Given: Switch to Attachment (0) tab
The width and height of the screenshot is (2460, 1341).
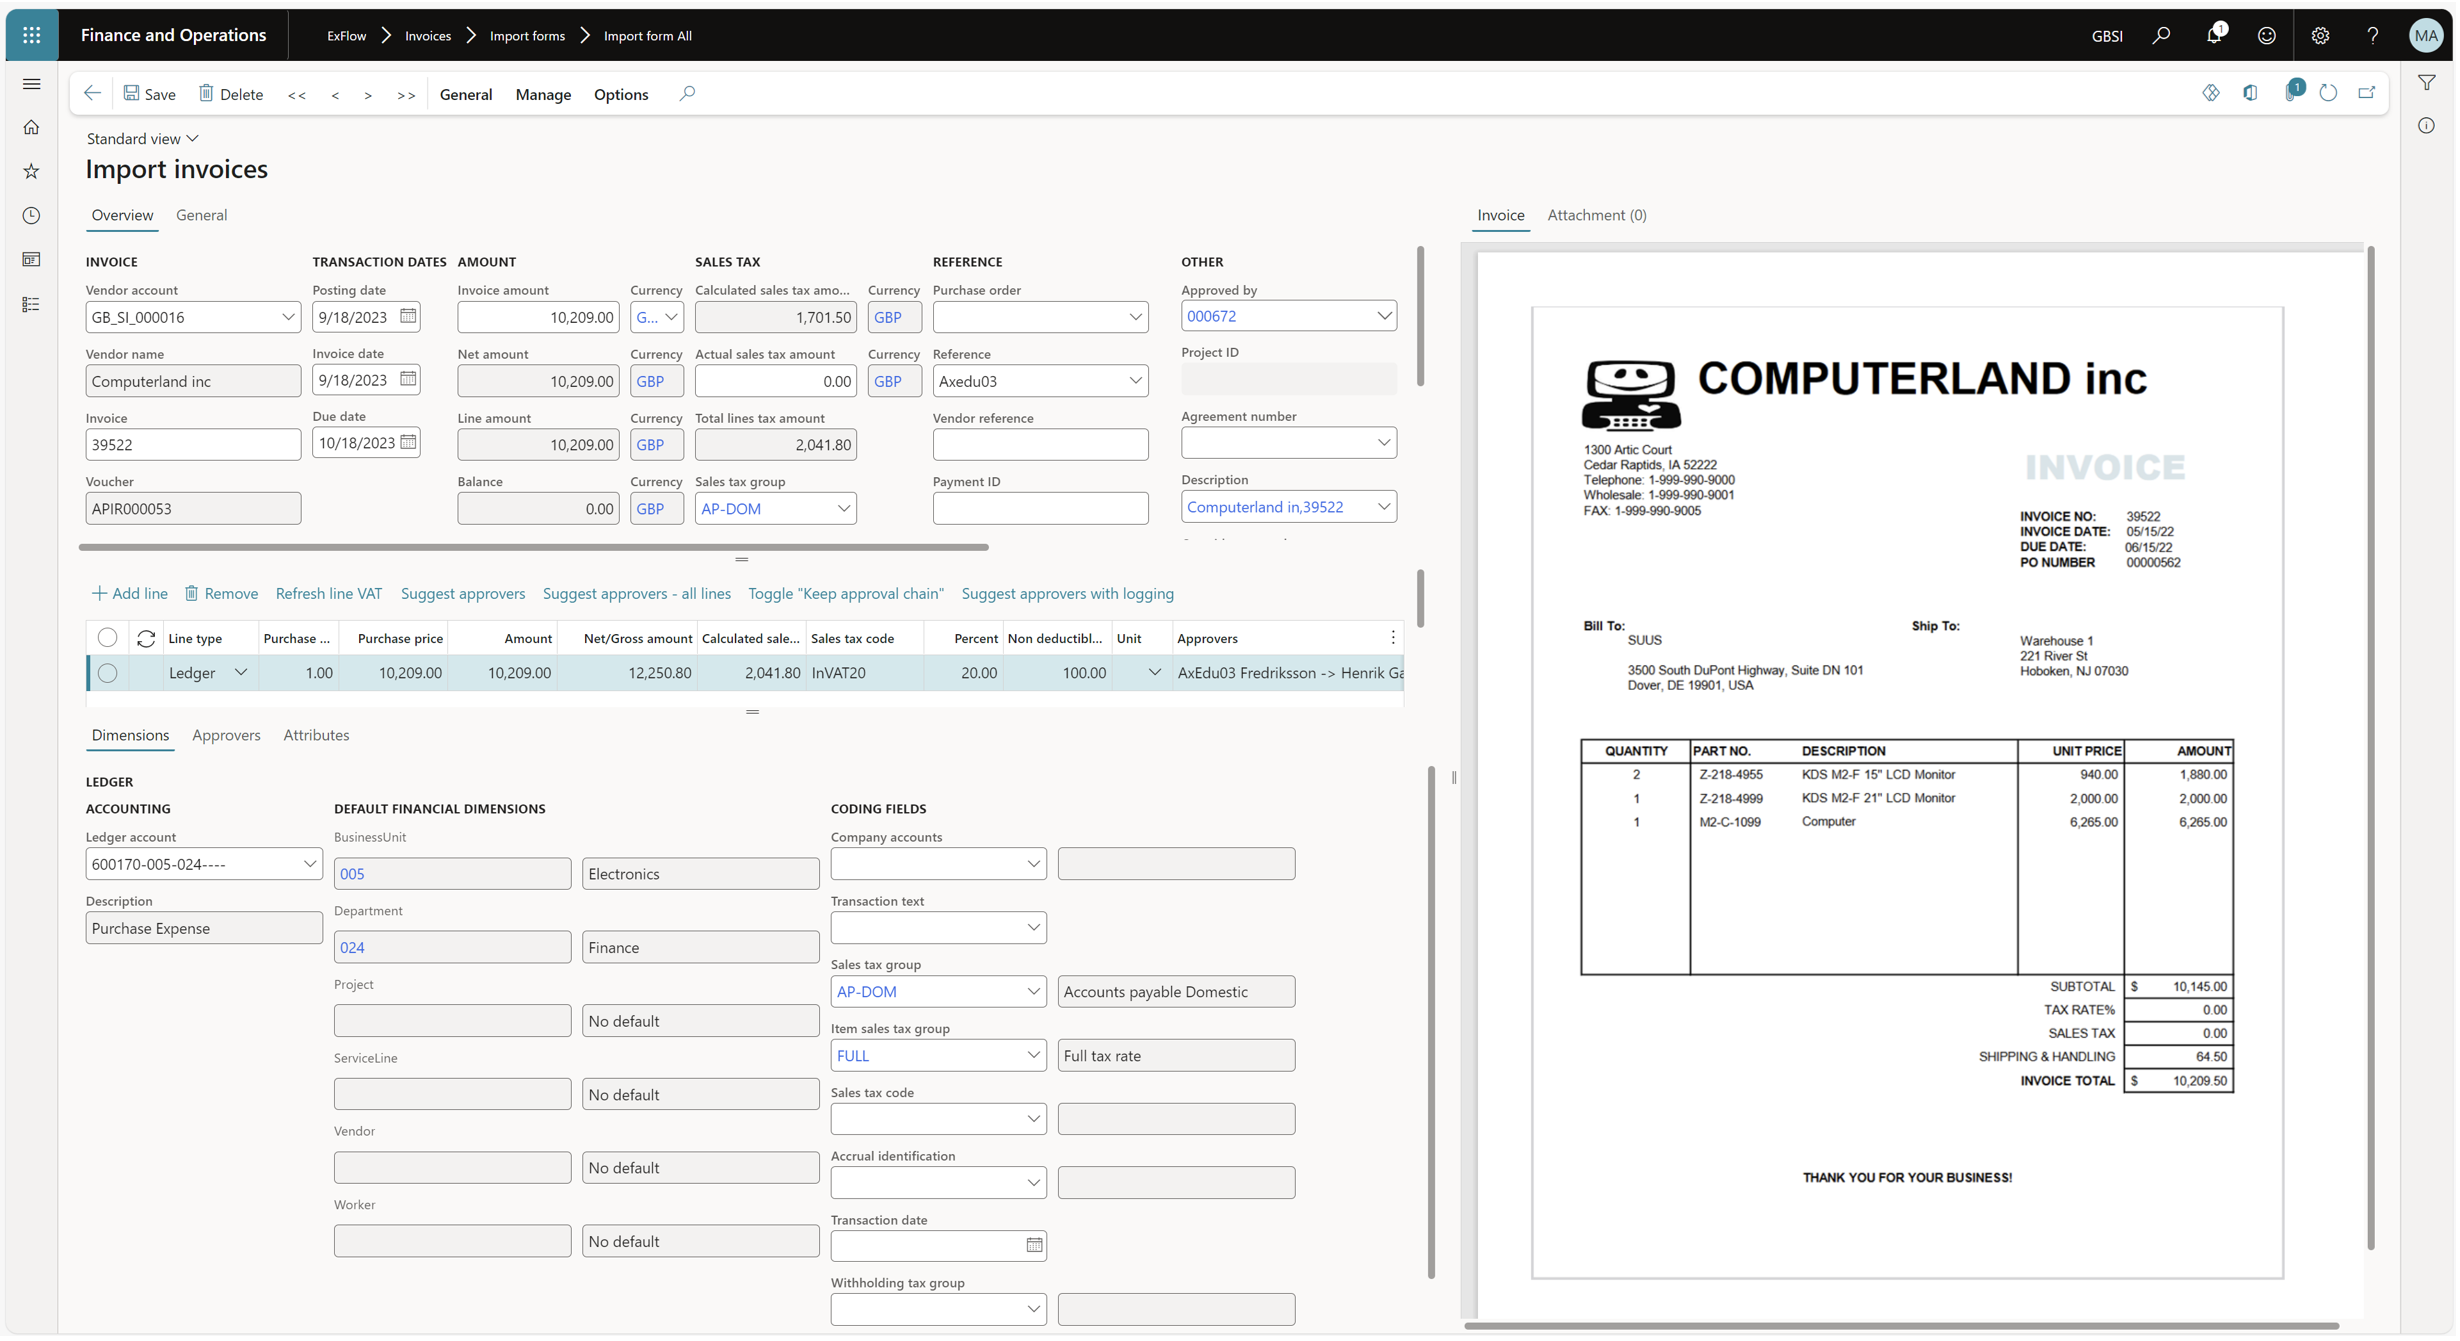Looking at the screenshot, I should point(1596,215).
